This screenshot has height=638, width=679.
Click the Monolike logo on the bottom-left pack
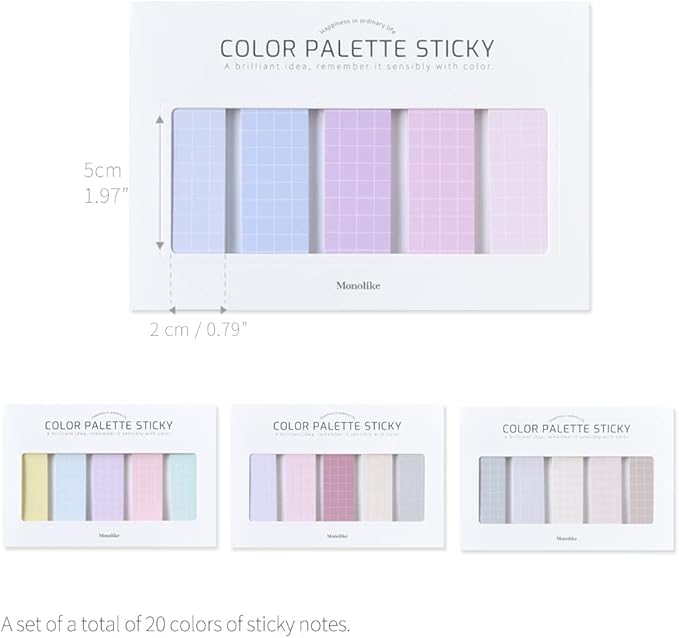pos(108,536)
